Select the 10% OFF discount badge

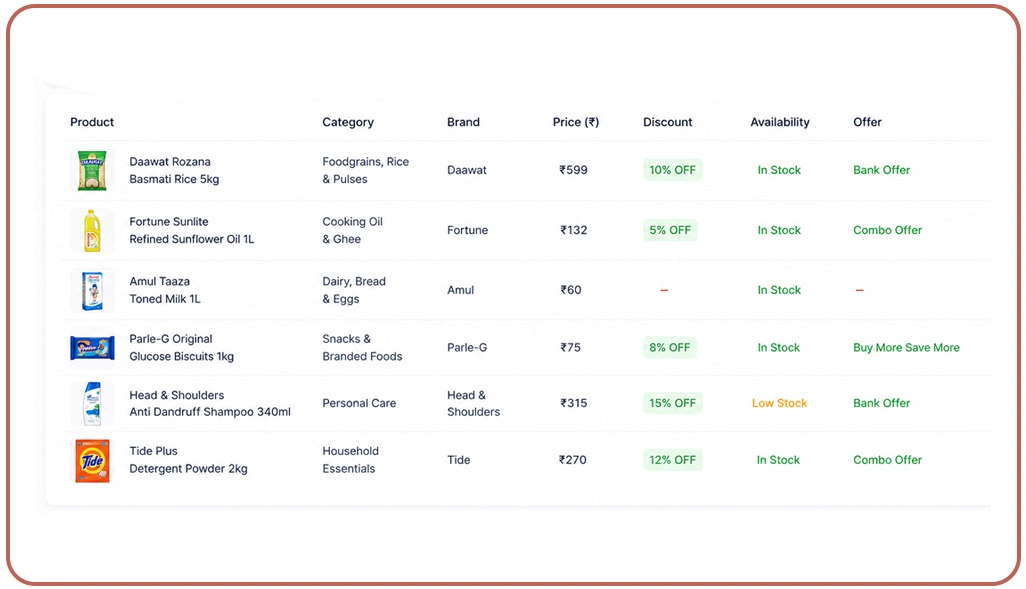(x=673, y=170)
